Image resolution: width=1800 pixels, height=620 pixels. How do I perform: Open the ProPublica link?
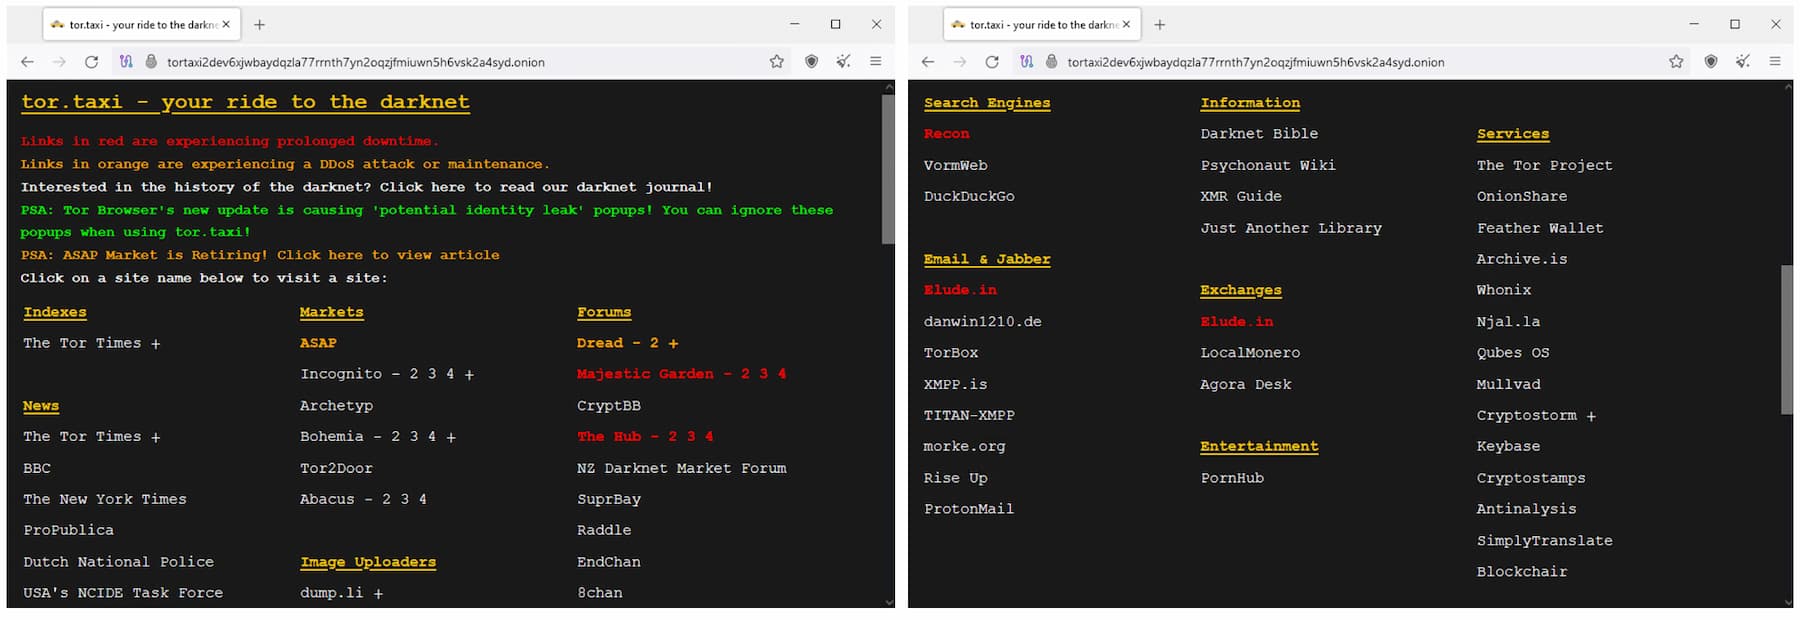[x=68, y=530]
